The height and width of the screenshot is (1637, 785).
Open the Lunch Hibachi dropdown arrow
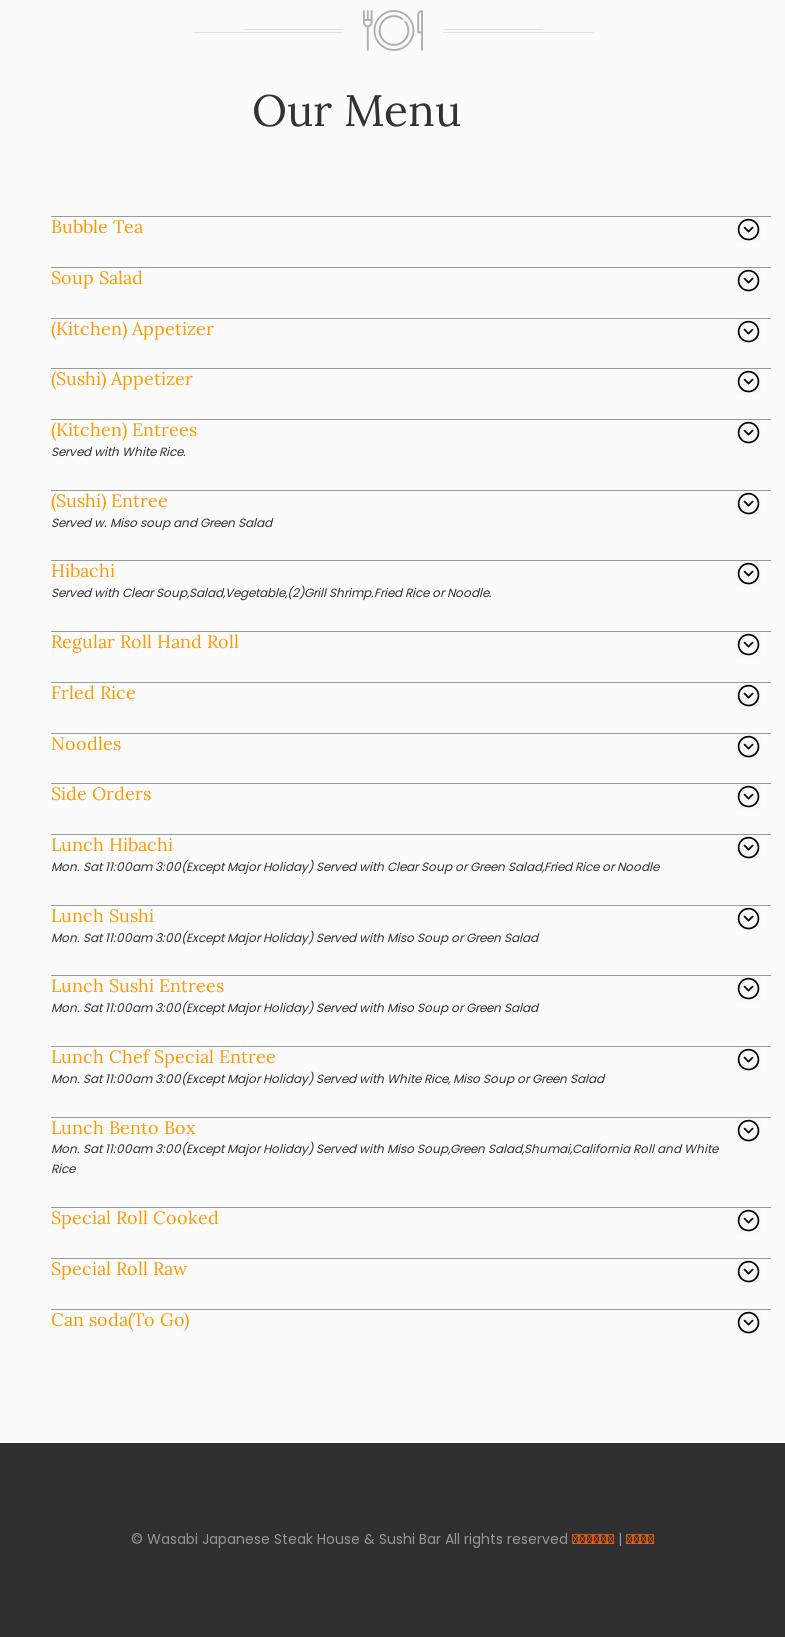pyautogui.click(x=748, y=848)
